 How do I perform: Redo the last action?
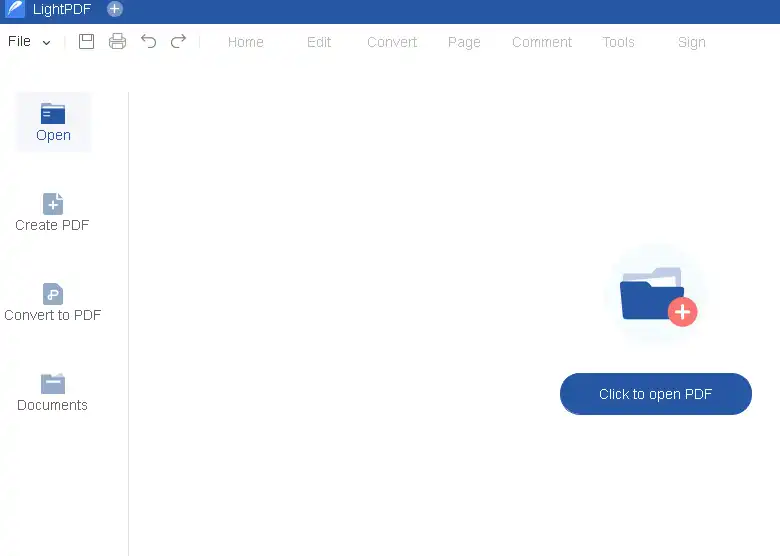[x=178, y=42]
